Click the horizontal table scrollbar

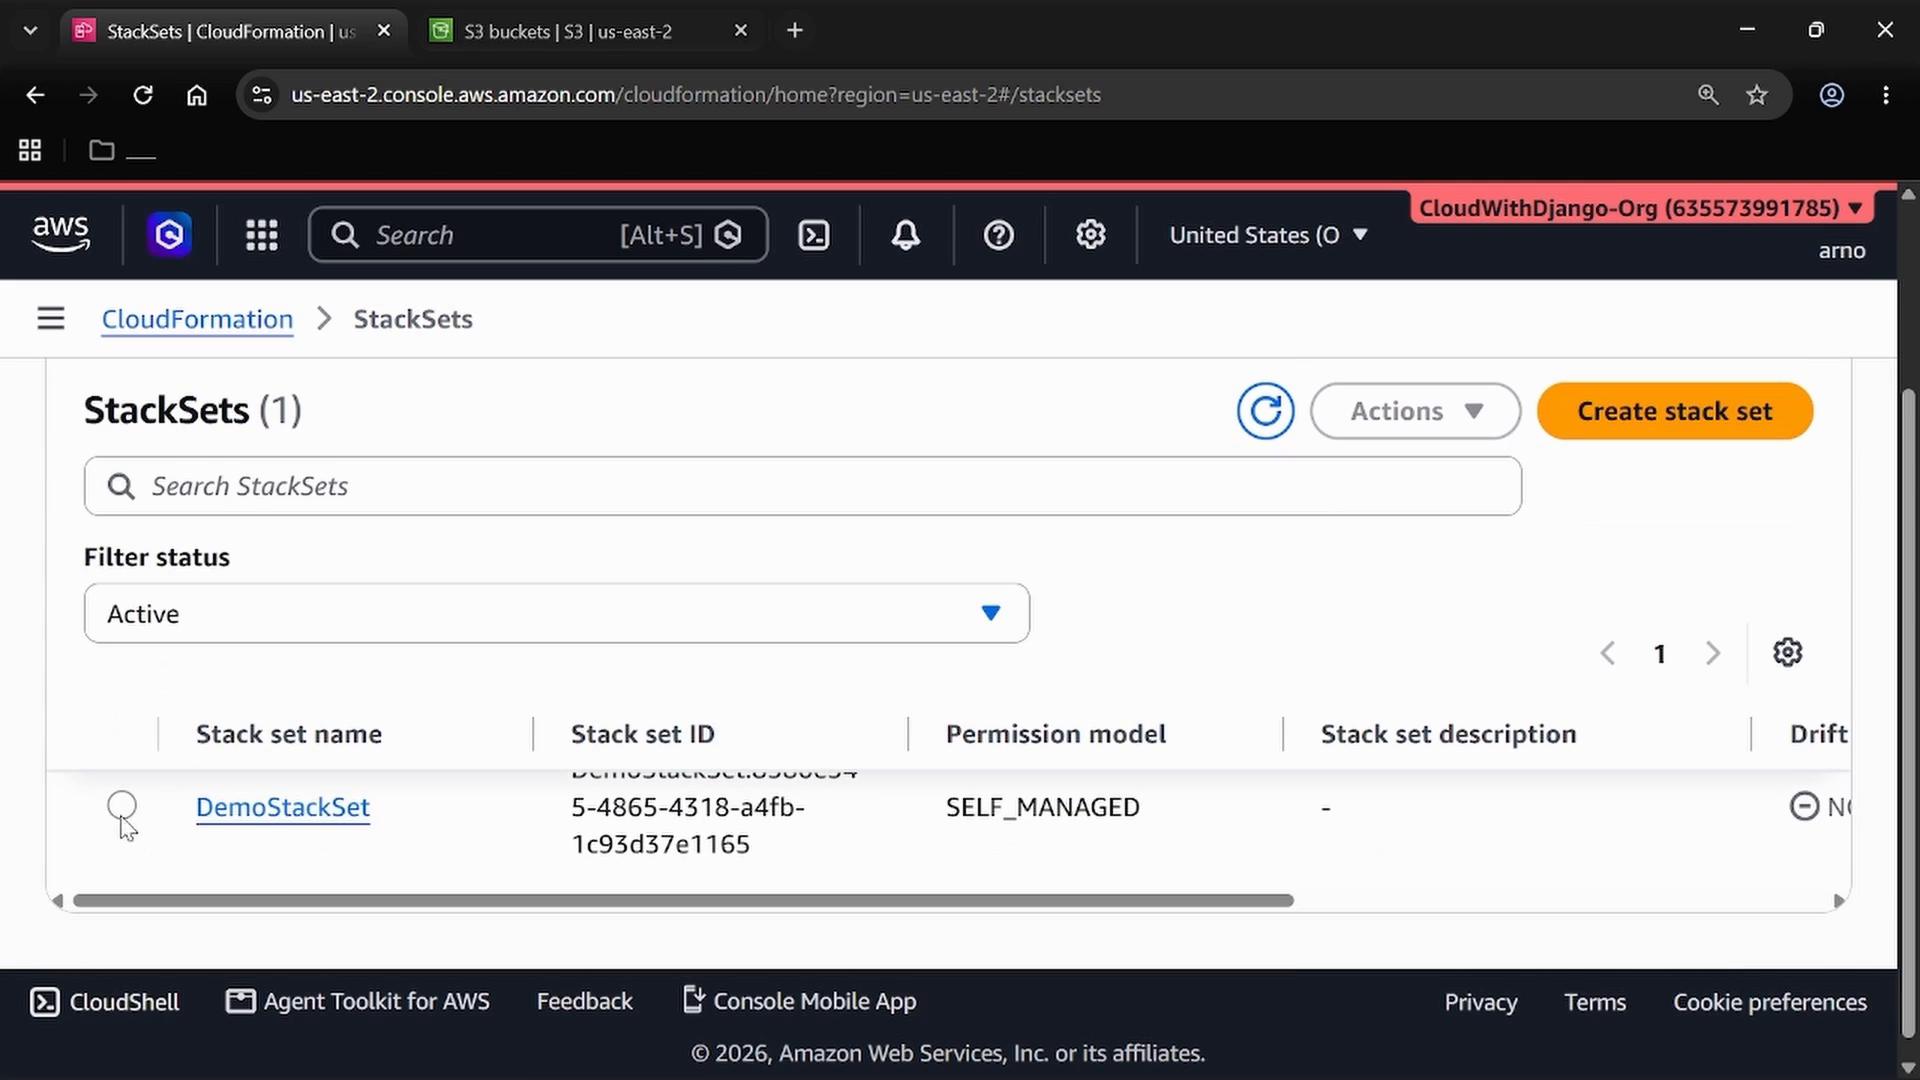pyautogui.click(x=684, y=901)
